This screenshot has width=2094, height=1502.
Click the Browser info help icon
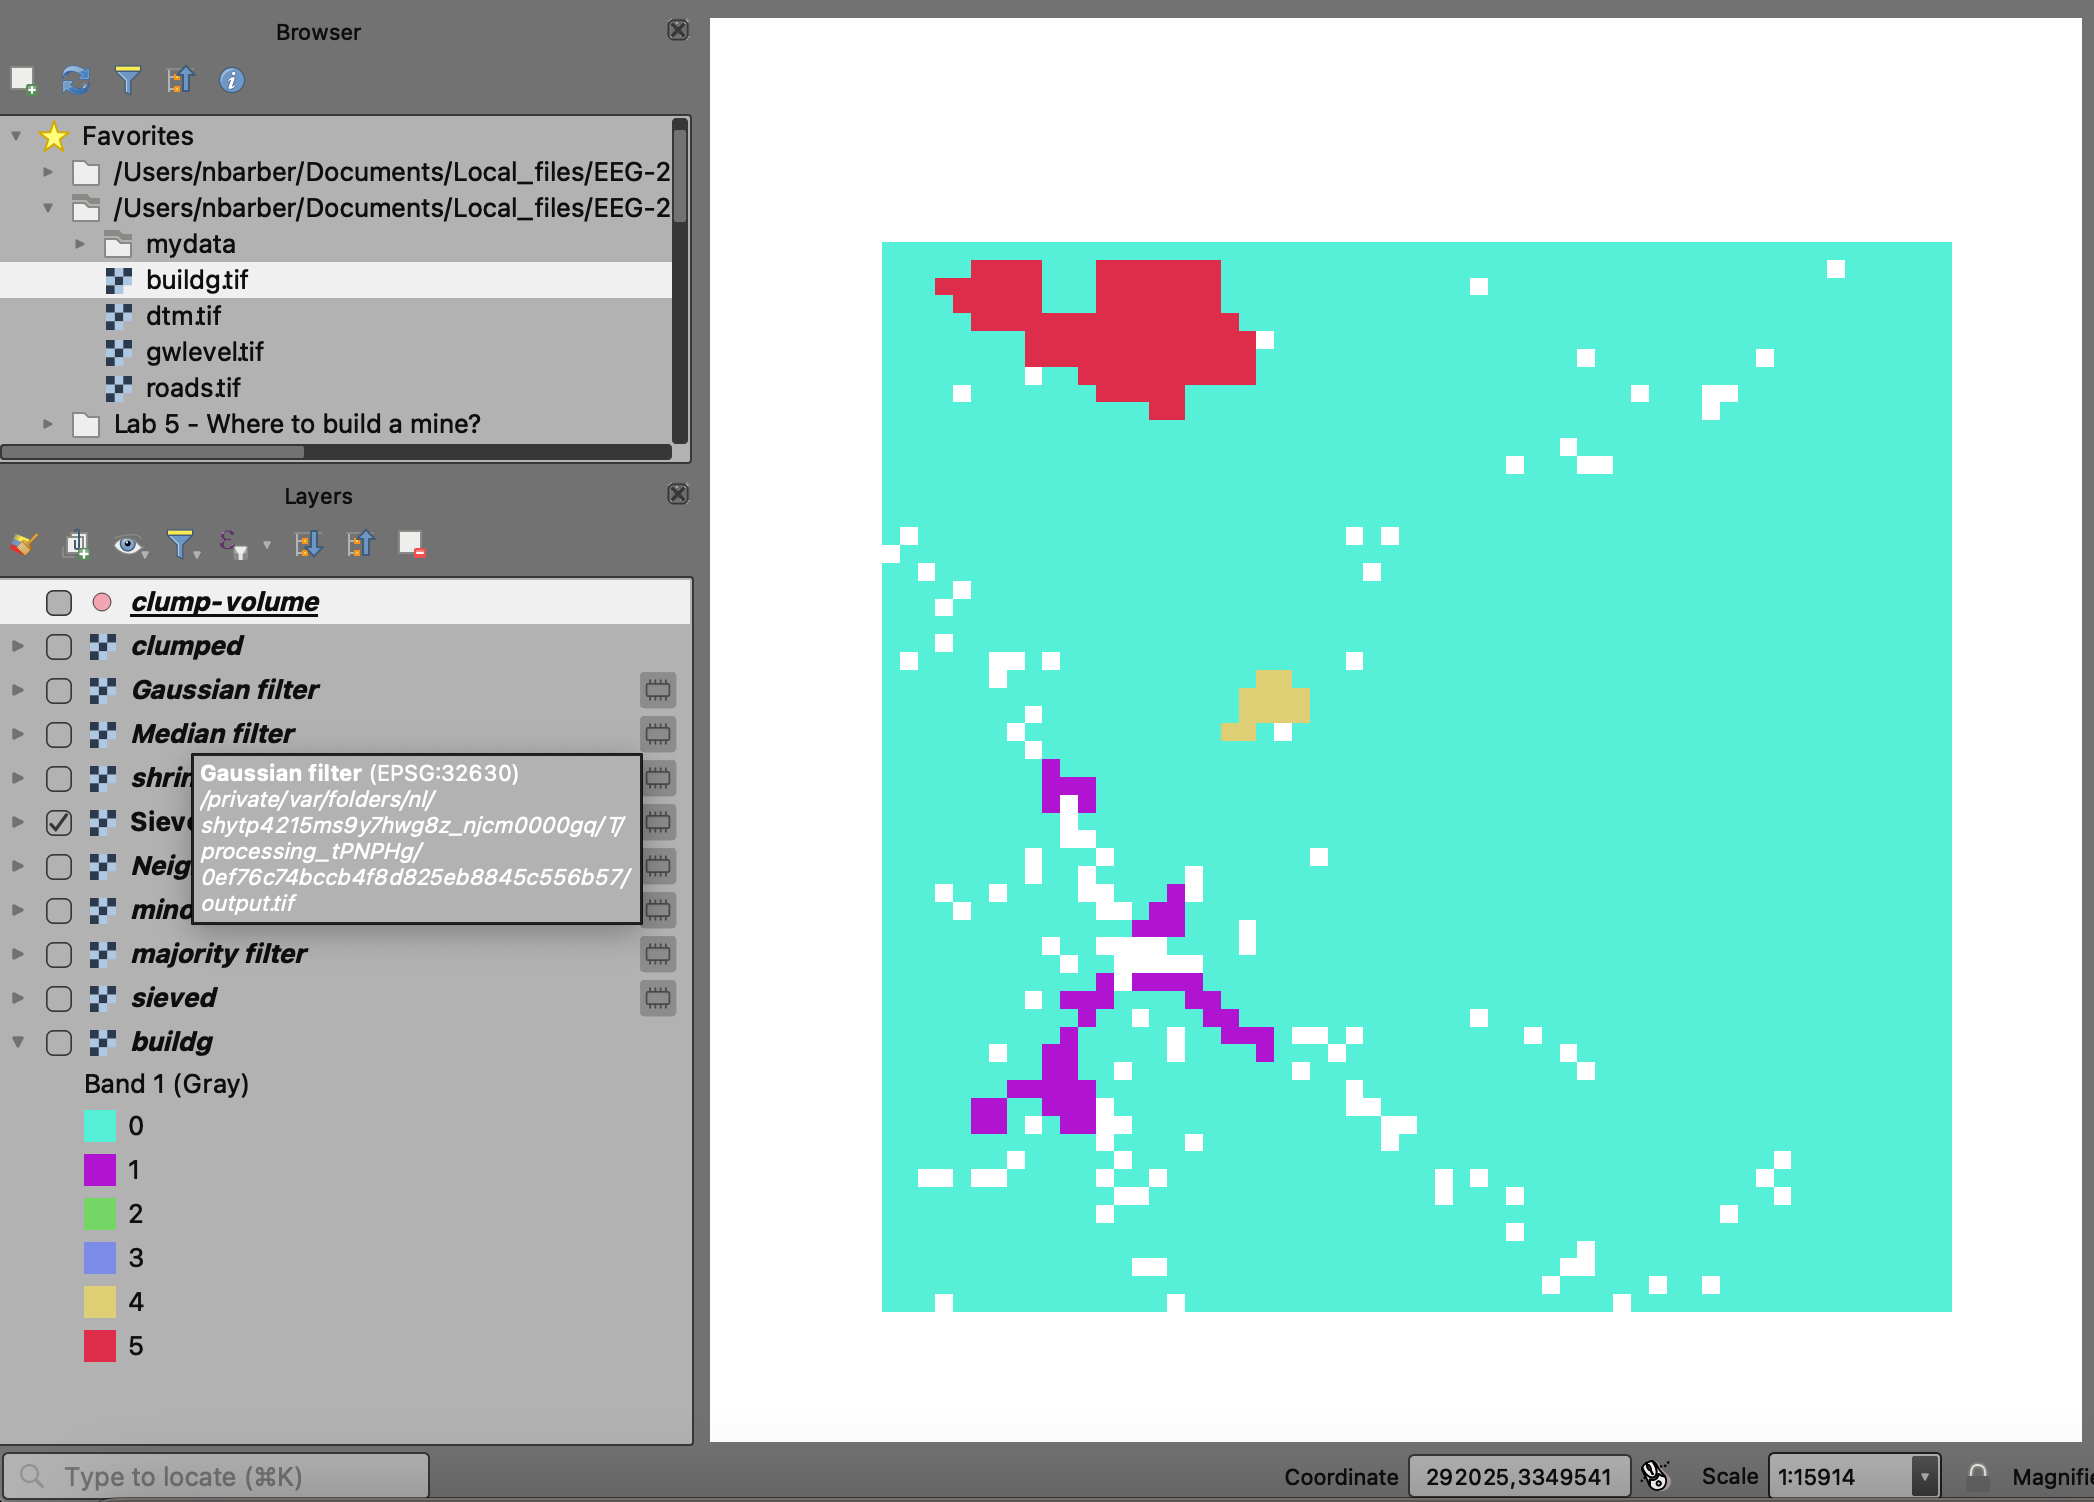tap(231, 80)
